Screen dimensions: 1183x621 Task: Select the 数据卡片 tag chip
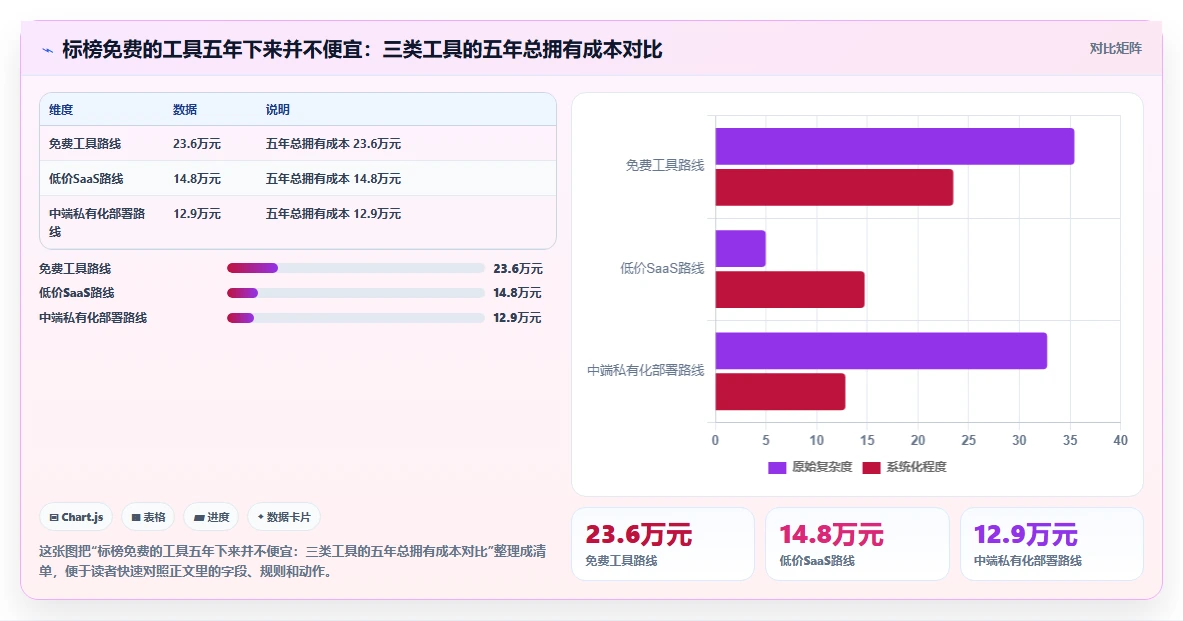point(284,517)
